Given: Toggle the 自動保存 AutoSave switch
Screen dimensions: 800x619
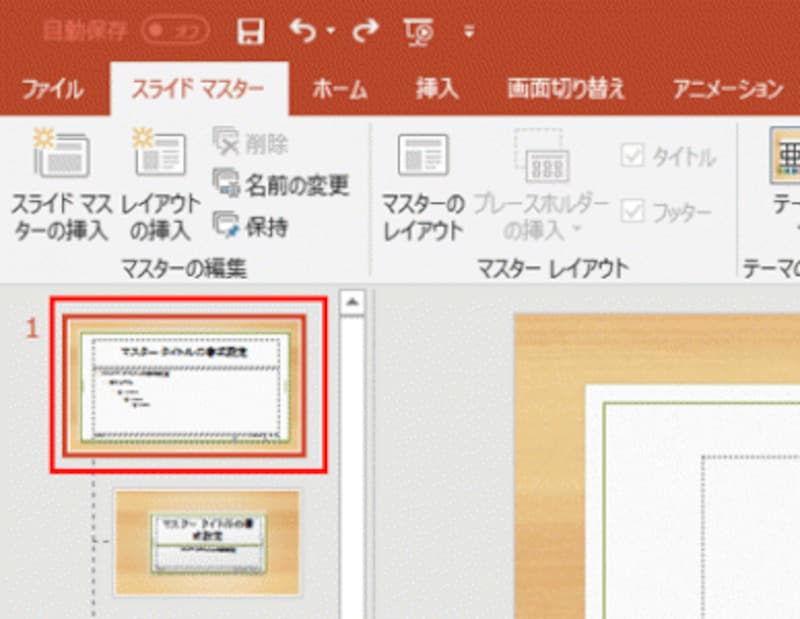Looking at the screenshot, I should [x=176, y=31].
